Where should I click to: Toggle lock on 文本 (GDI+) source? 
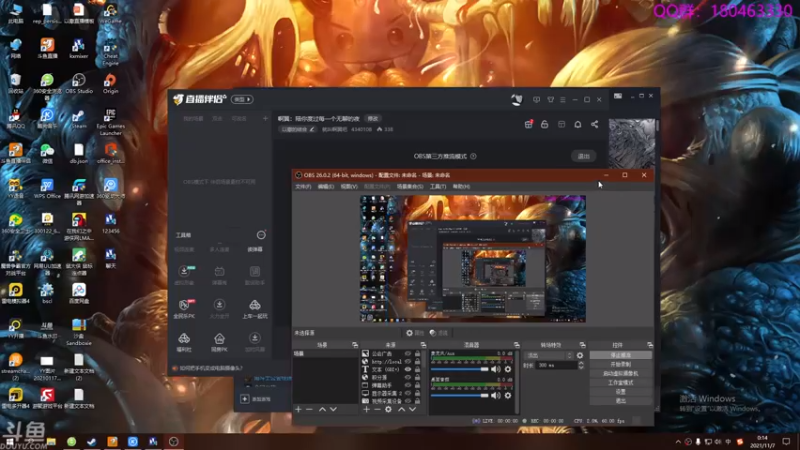click(417, 369)
